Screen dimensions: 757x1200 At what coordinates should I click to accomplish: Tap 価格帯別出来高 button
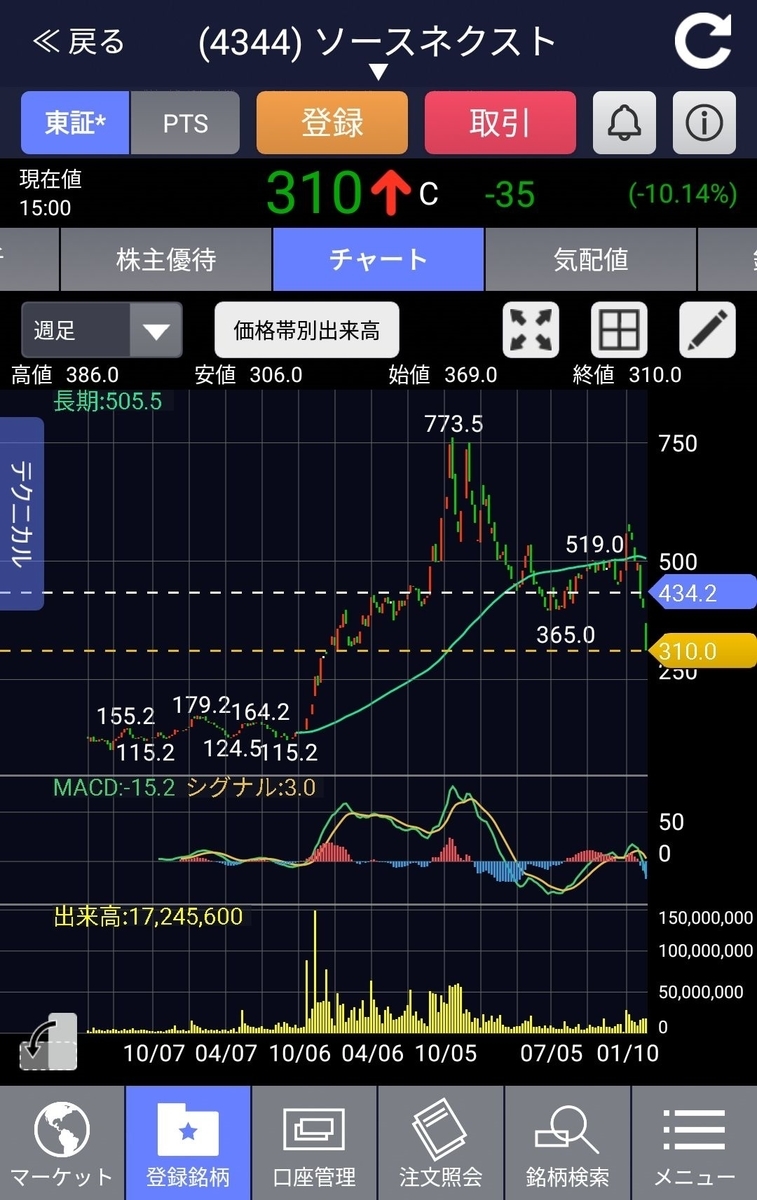[307, 330]
